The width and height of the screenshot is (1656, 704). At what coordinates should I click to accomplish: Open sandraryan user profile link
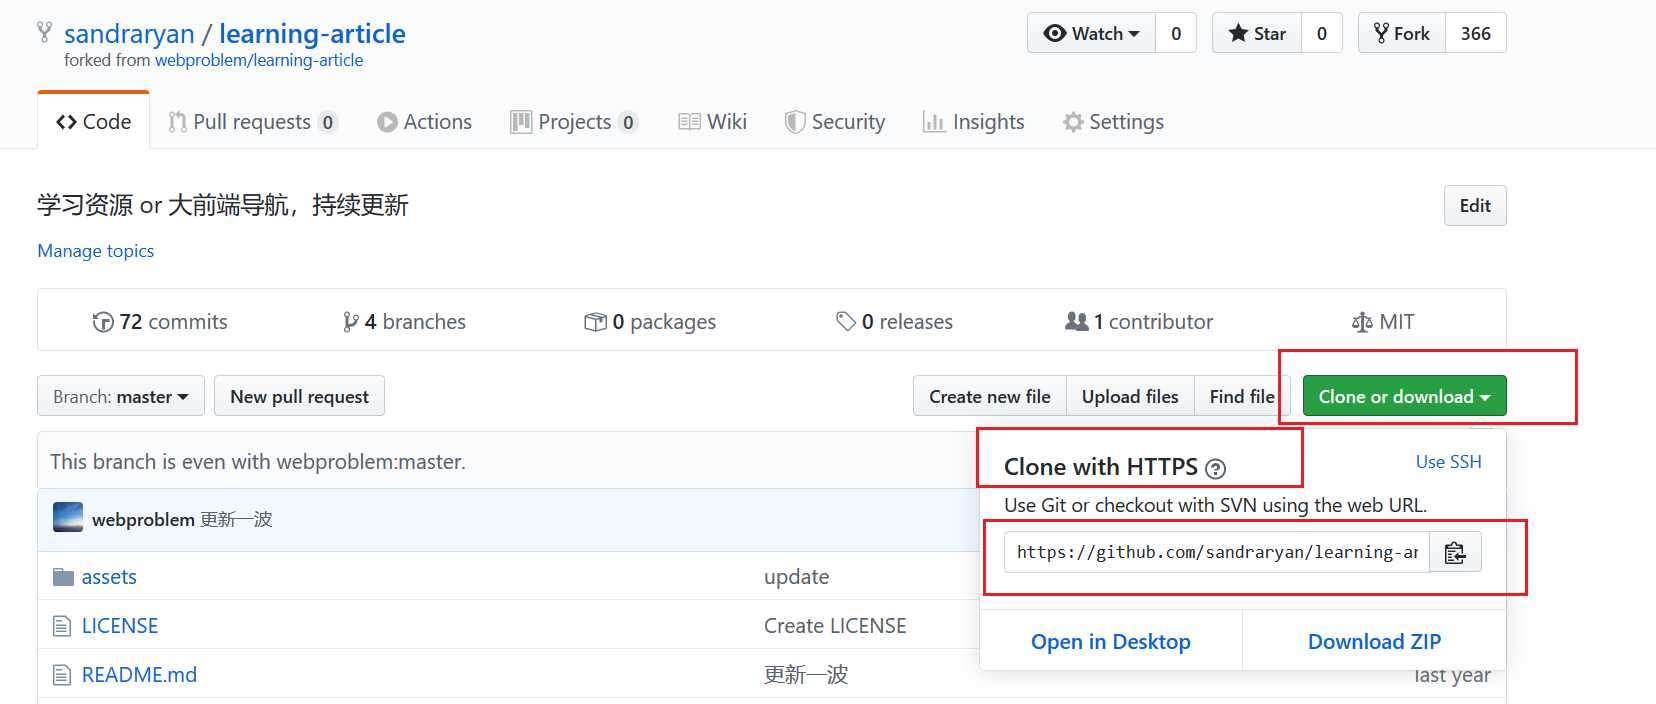(x=129, y=34)
